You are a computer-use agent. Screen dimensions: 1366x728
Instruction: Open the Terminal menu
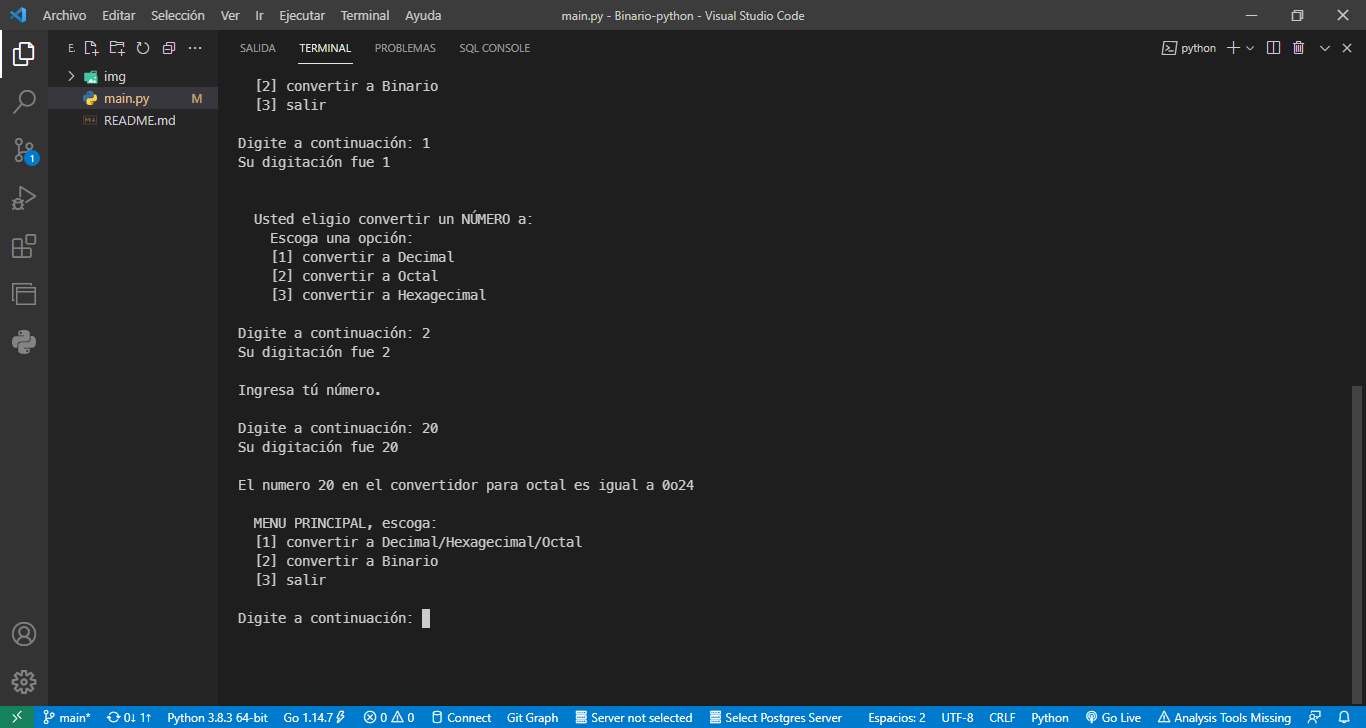(365, 15)
